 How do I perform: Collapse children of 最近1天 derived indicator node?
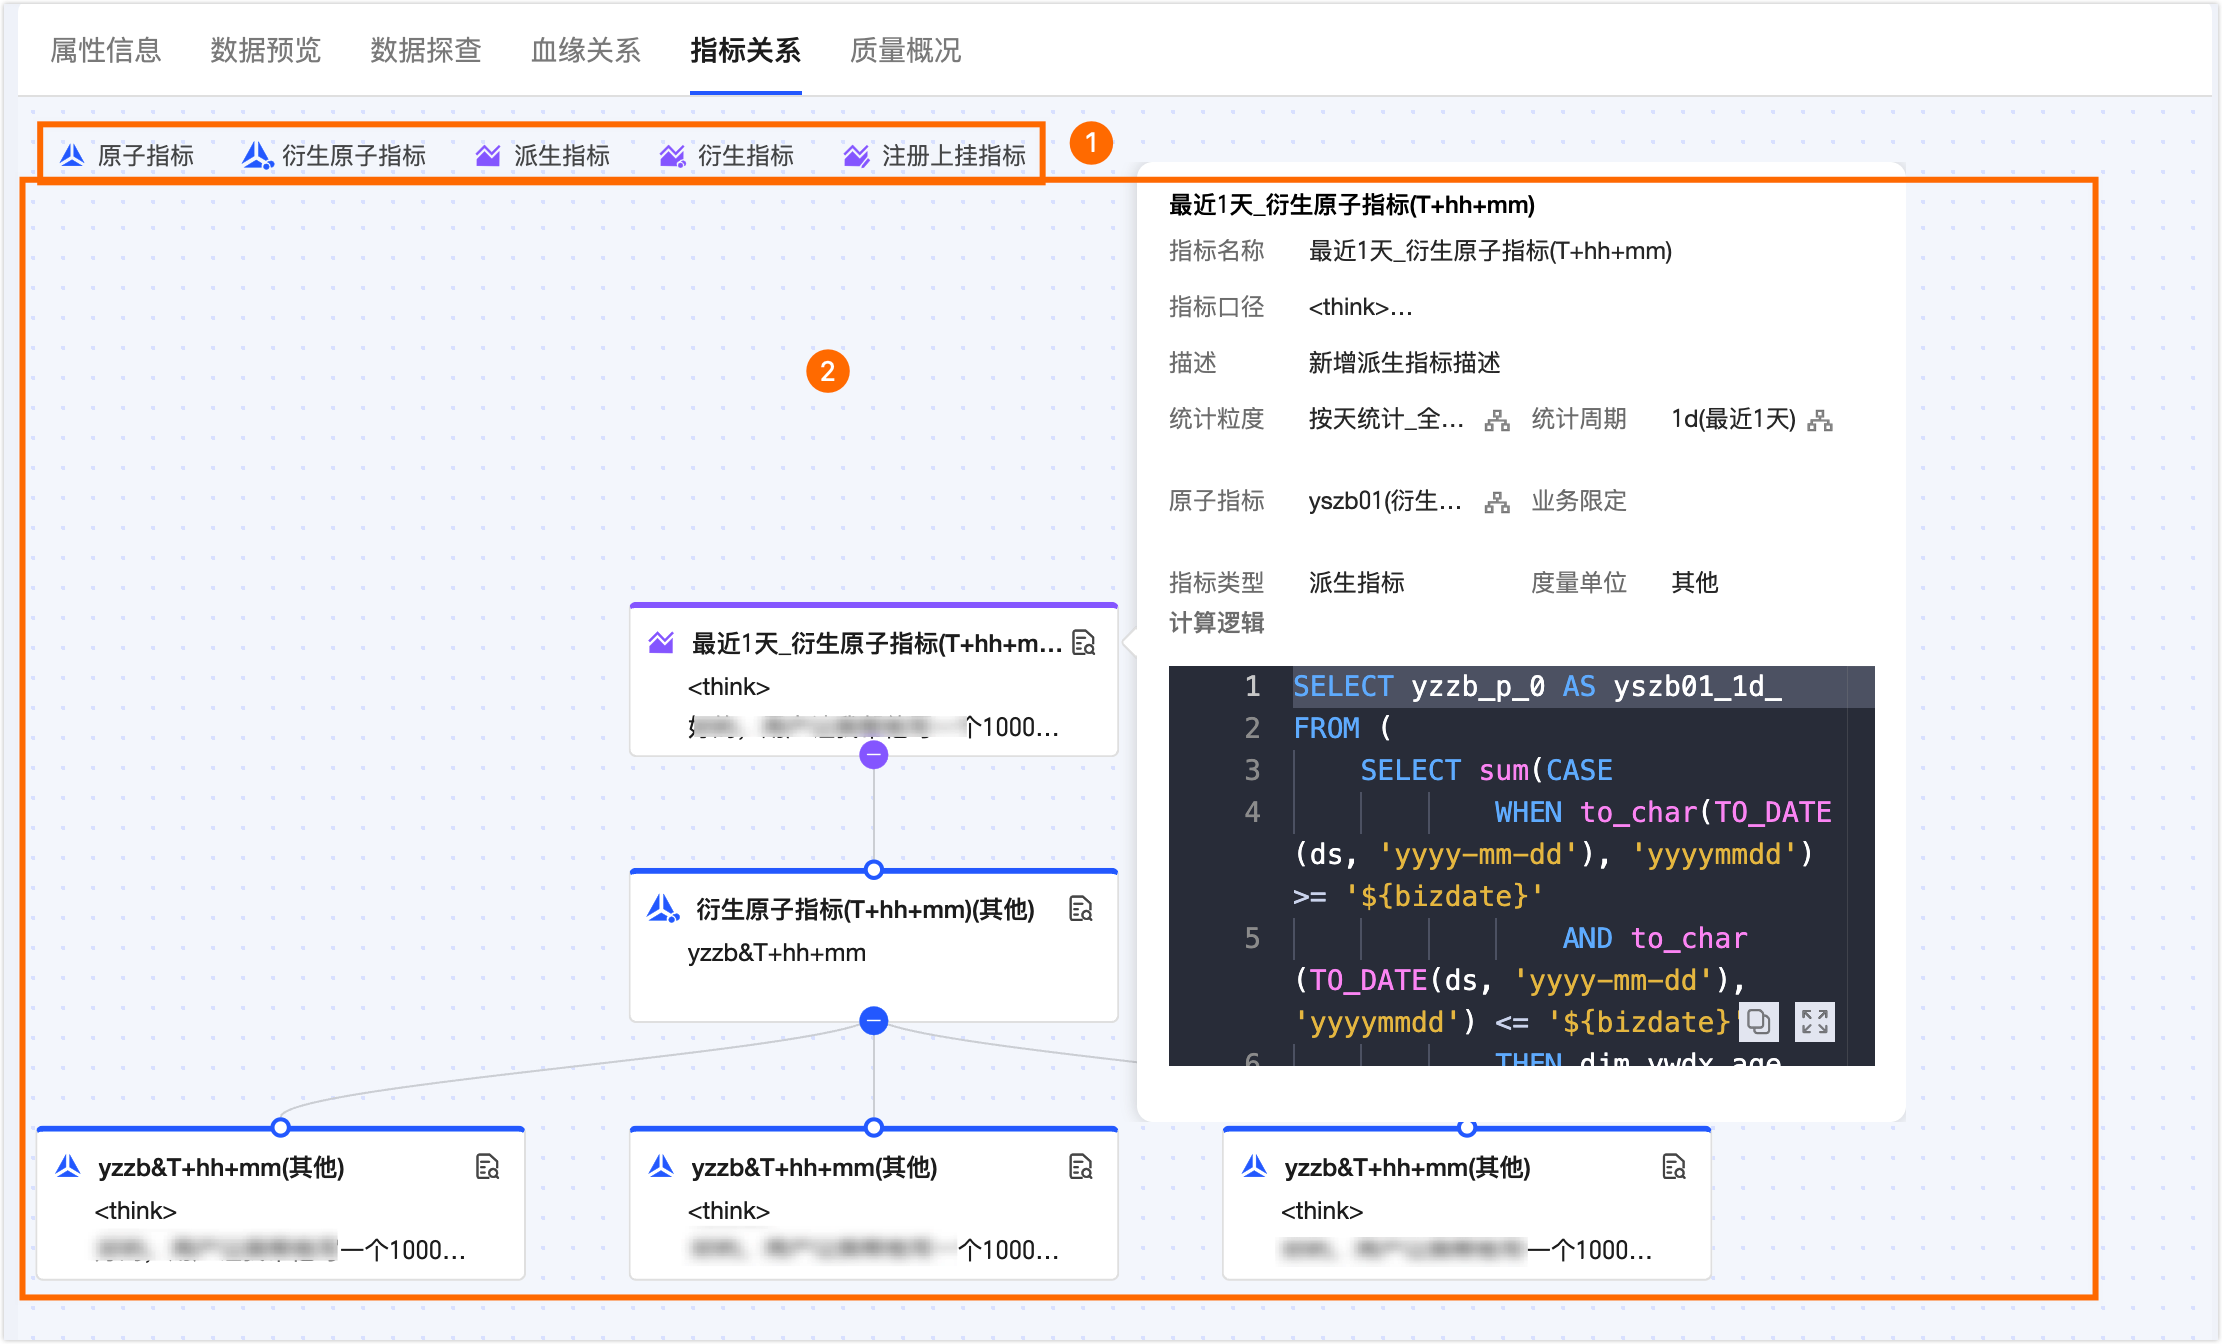click(x=874, y=754)
